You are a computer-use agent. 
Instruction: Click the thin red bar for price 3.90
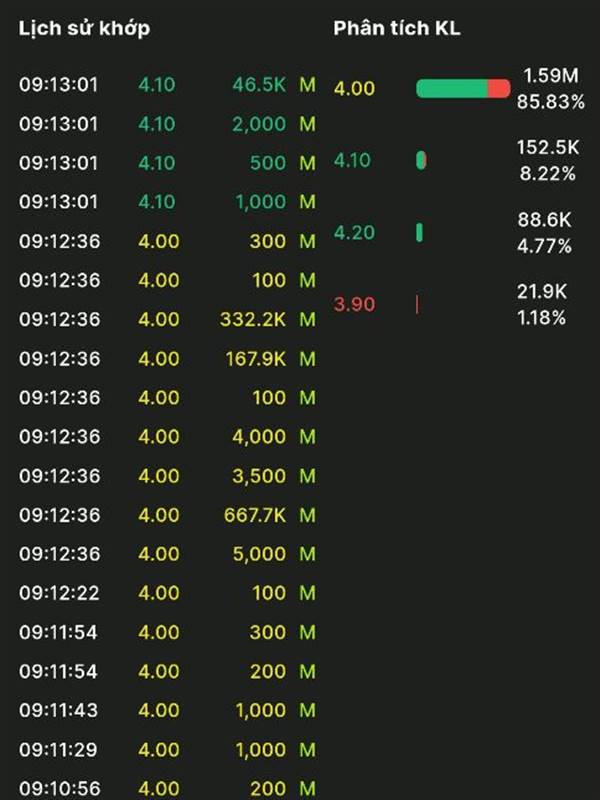[417, 304]
